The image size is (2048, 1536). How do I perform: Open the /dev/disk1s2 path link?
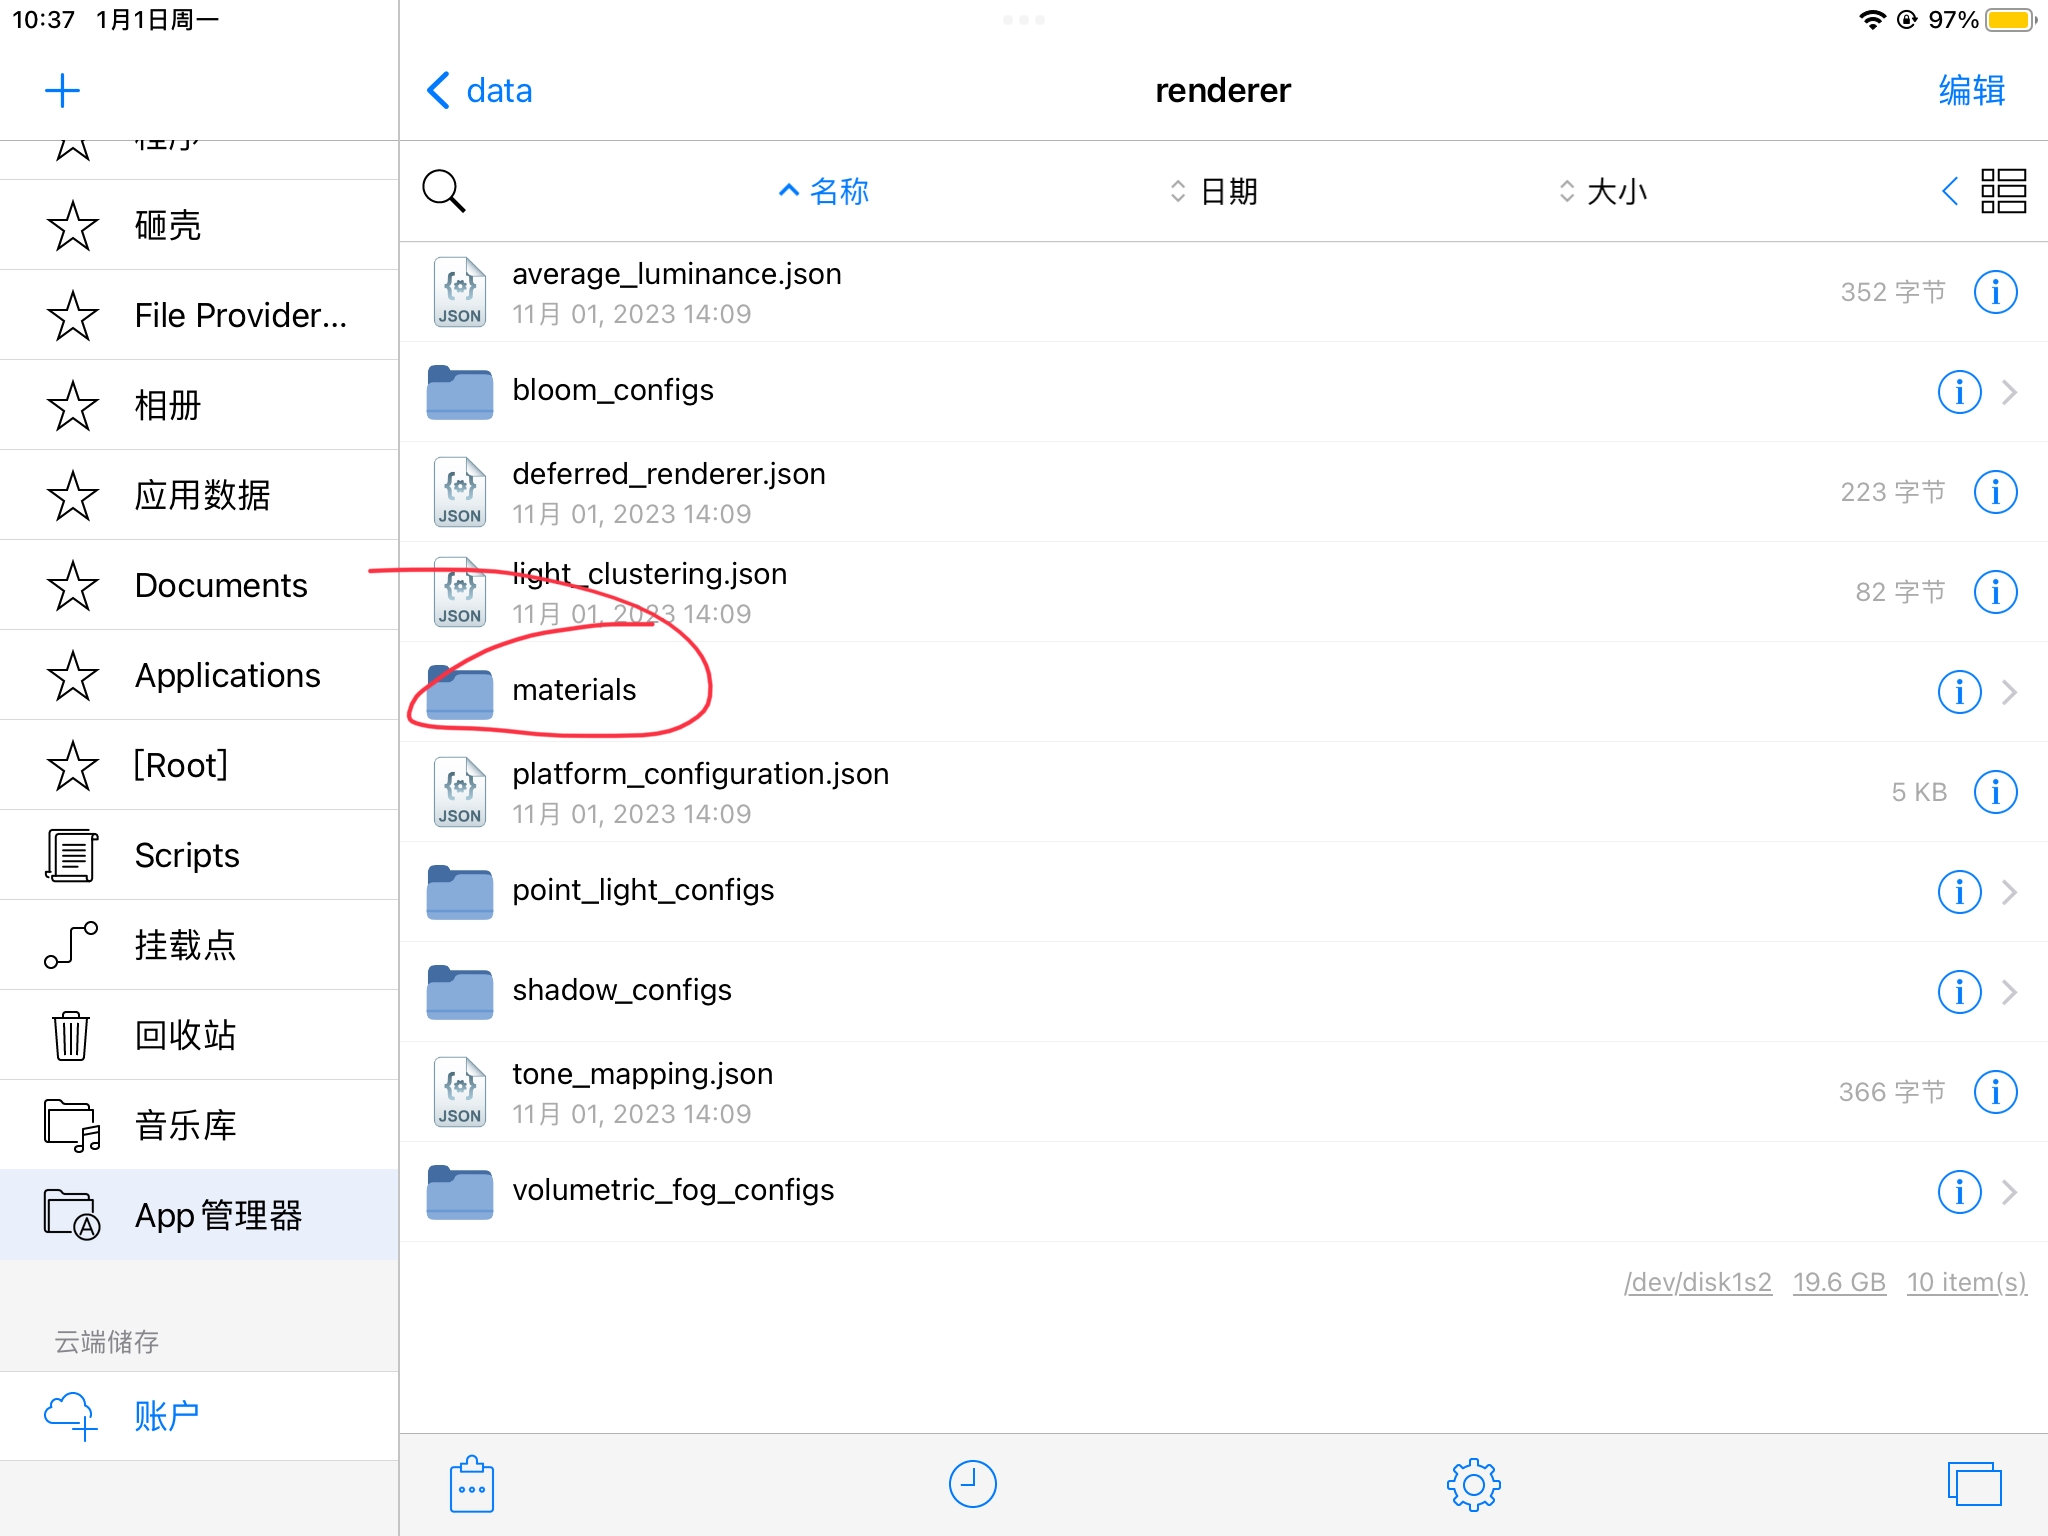[x=1698, y=1282]
